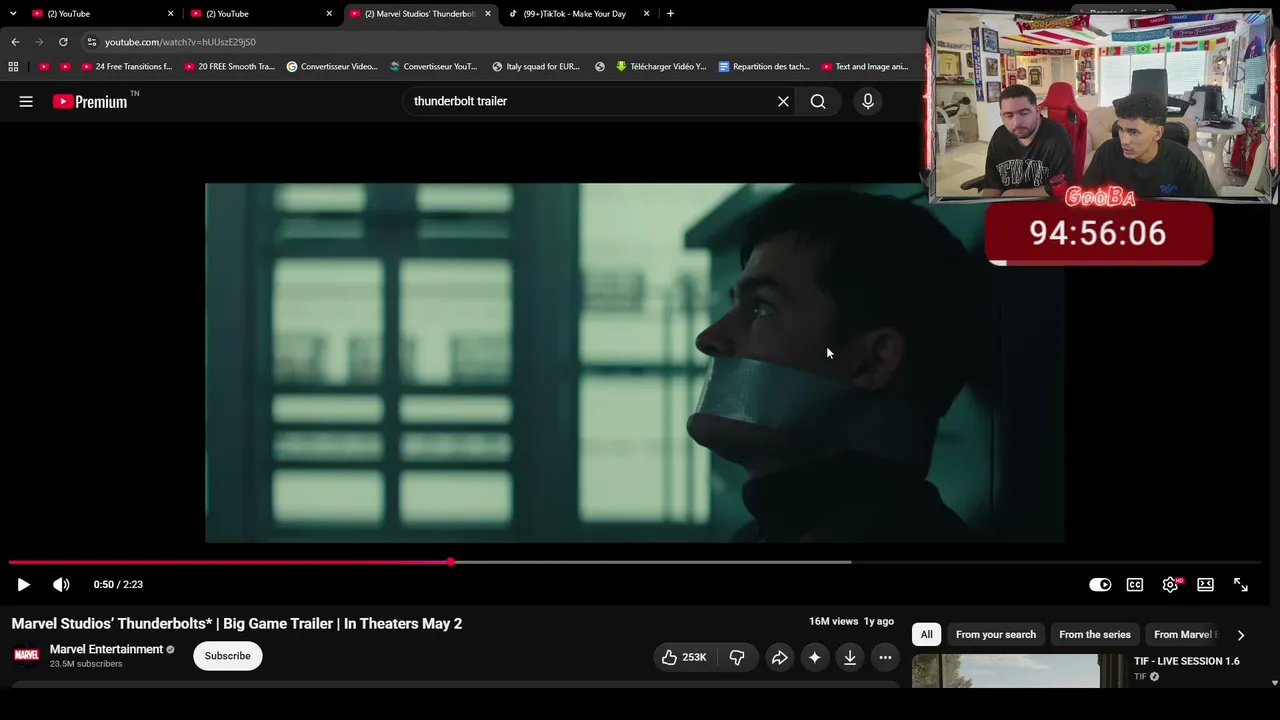Switch to the second YouTube browser tab

pyautogui.click(x=260, y=14)
